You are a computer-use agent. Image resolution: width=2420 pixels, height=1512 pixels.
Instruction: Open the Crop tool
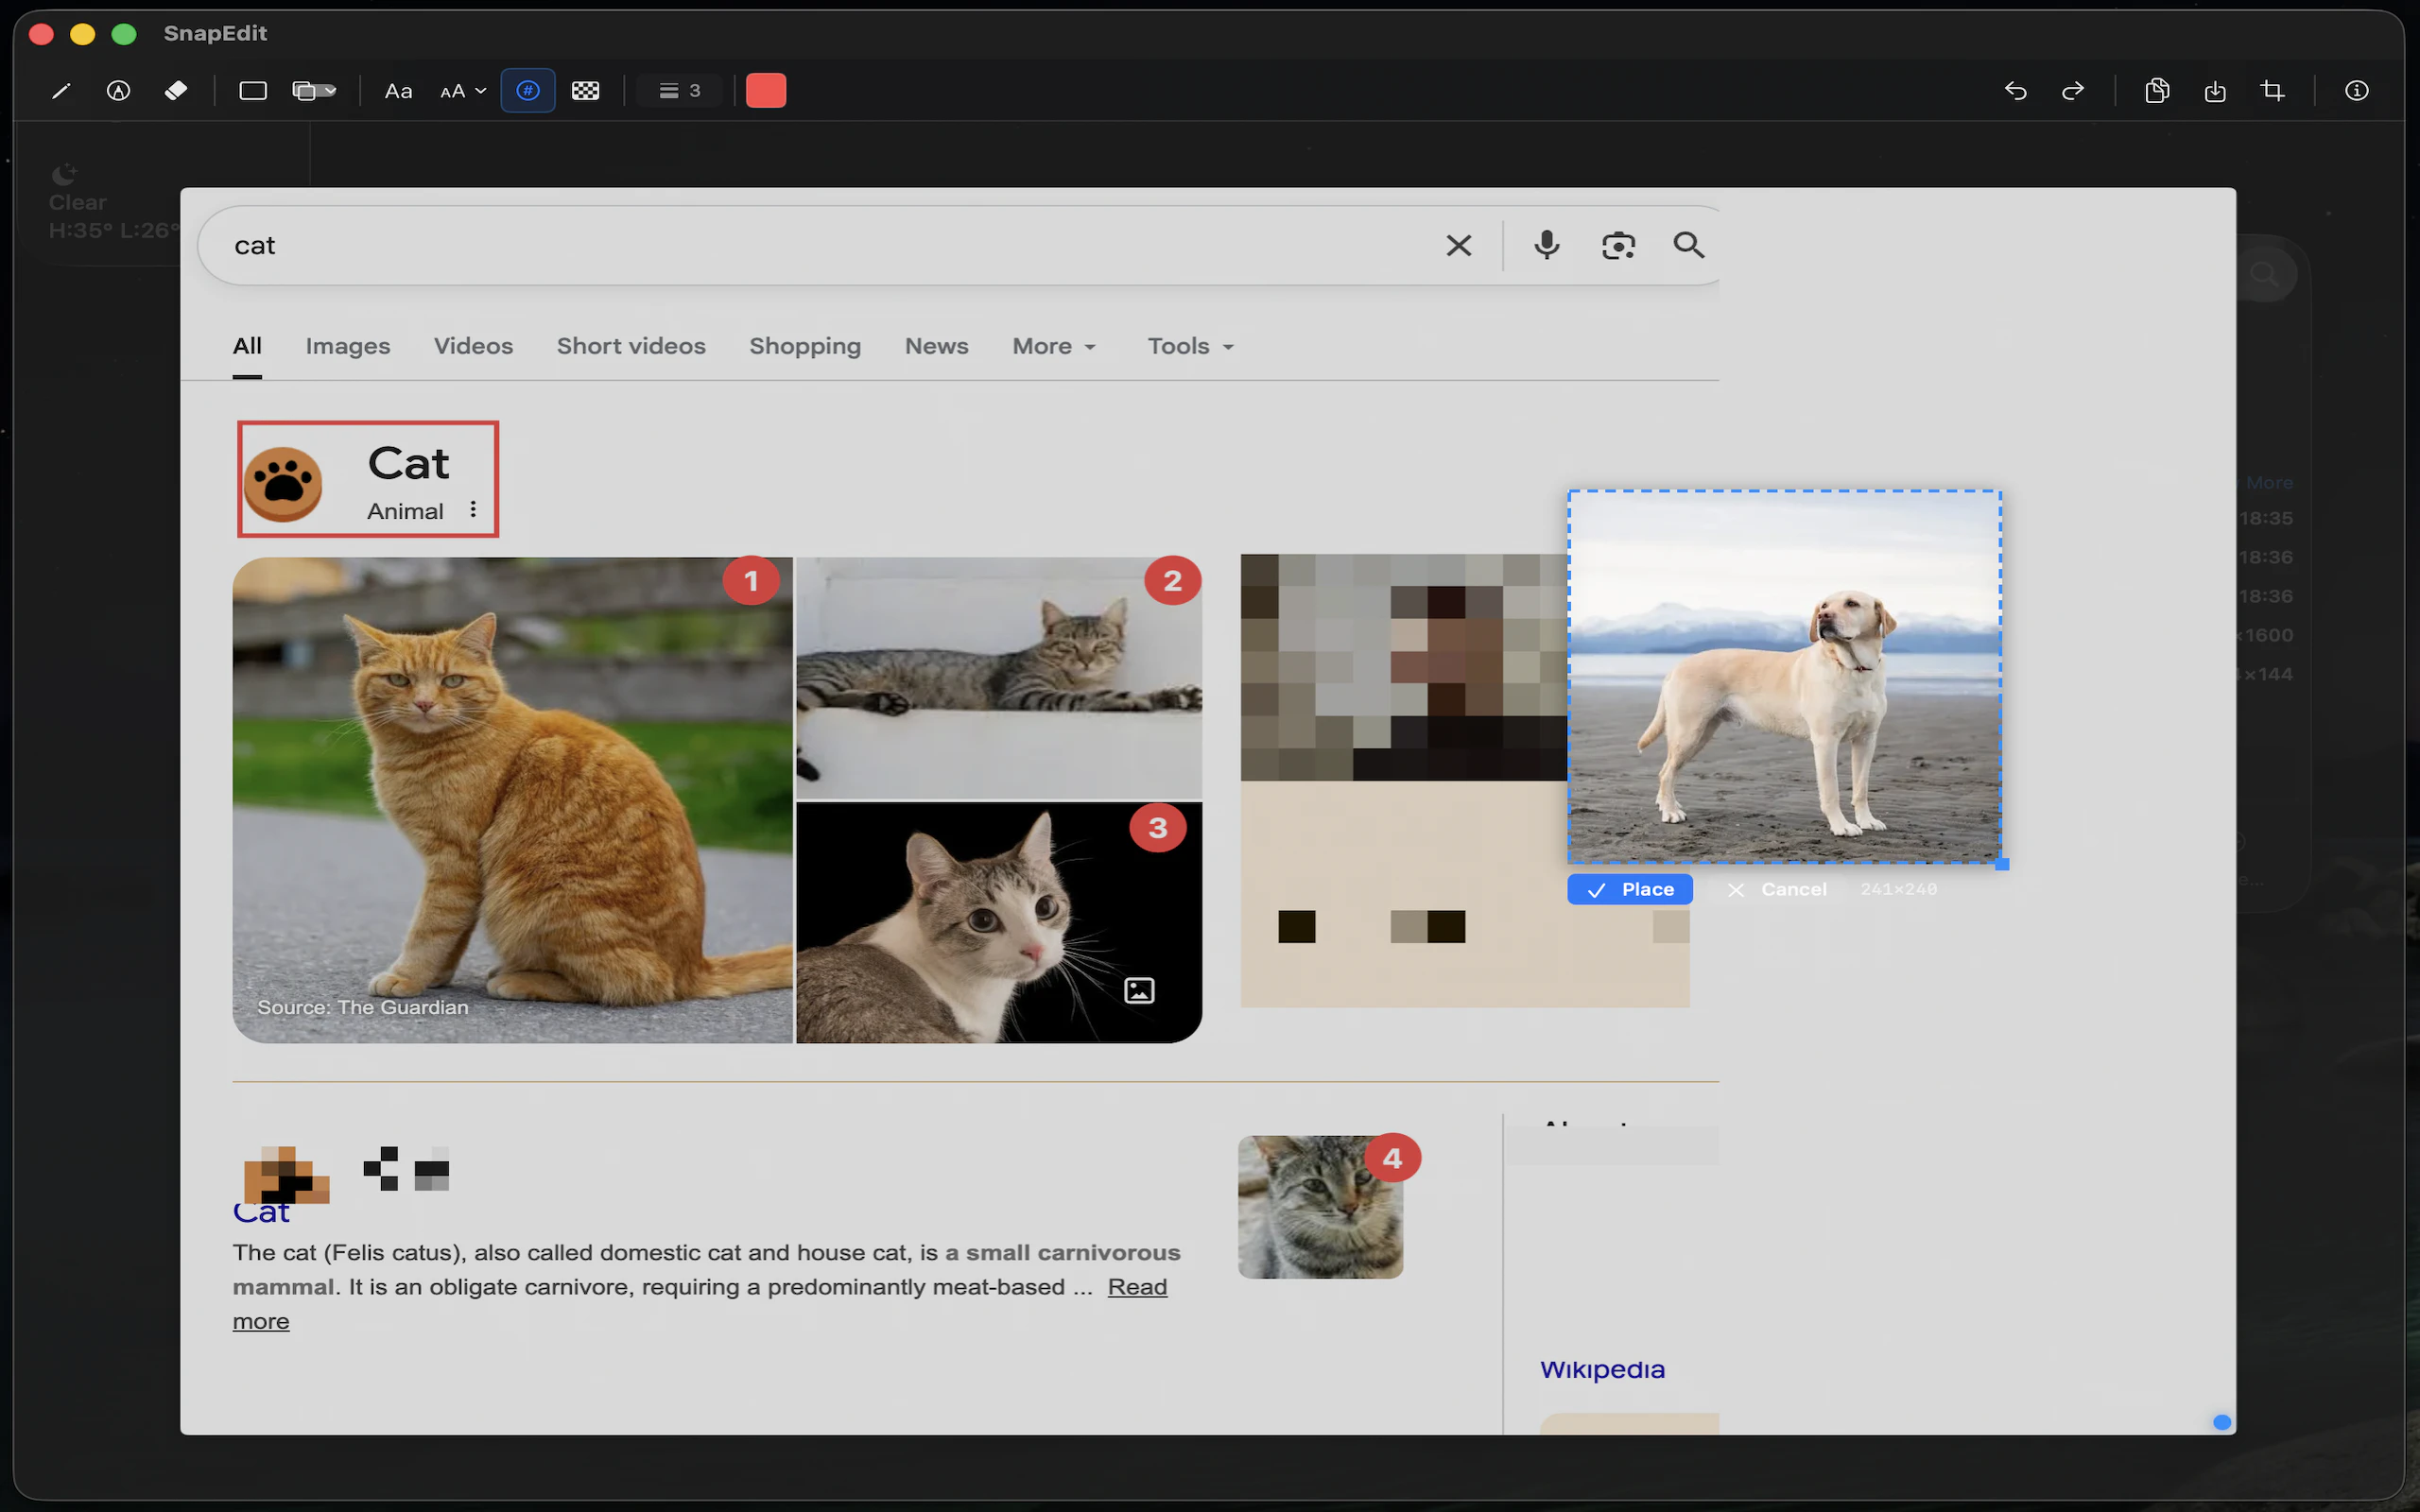coord(2273,91)
